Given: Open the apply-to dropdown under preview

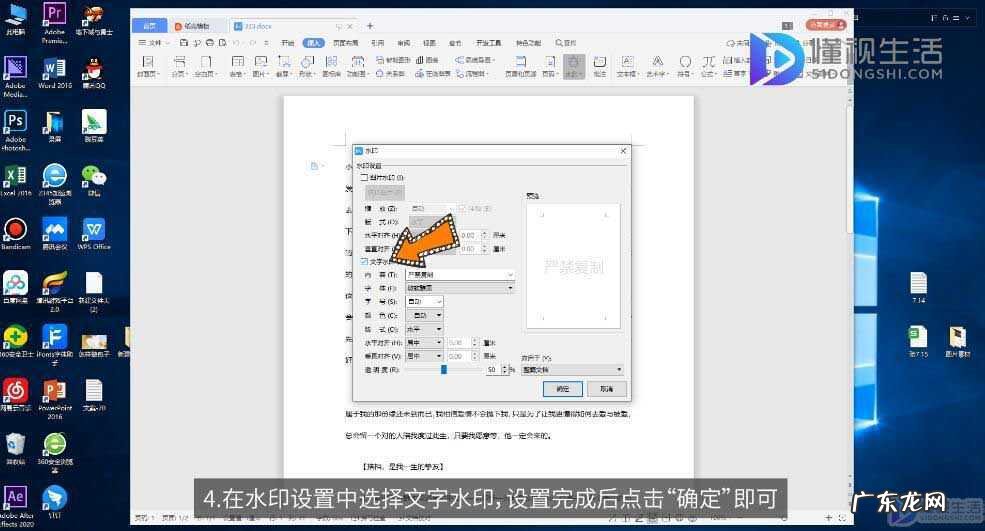Looking at the screenshot, I should [619, 369].
